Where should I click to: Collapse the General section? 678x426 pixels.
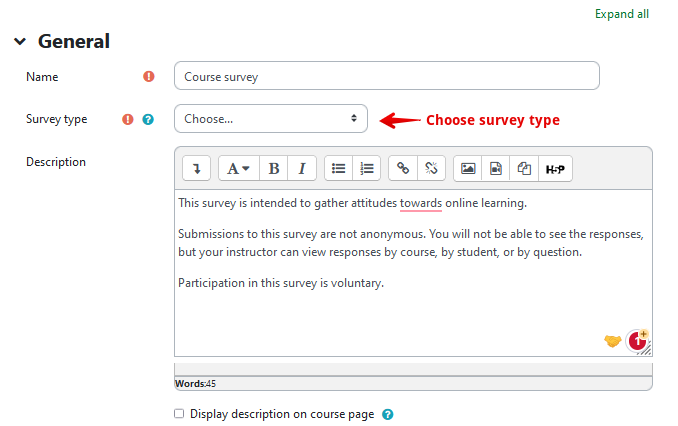20,42
